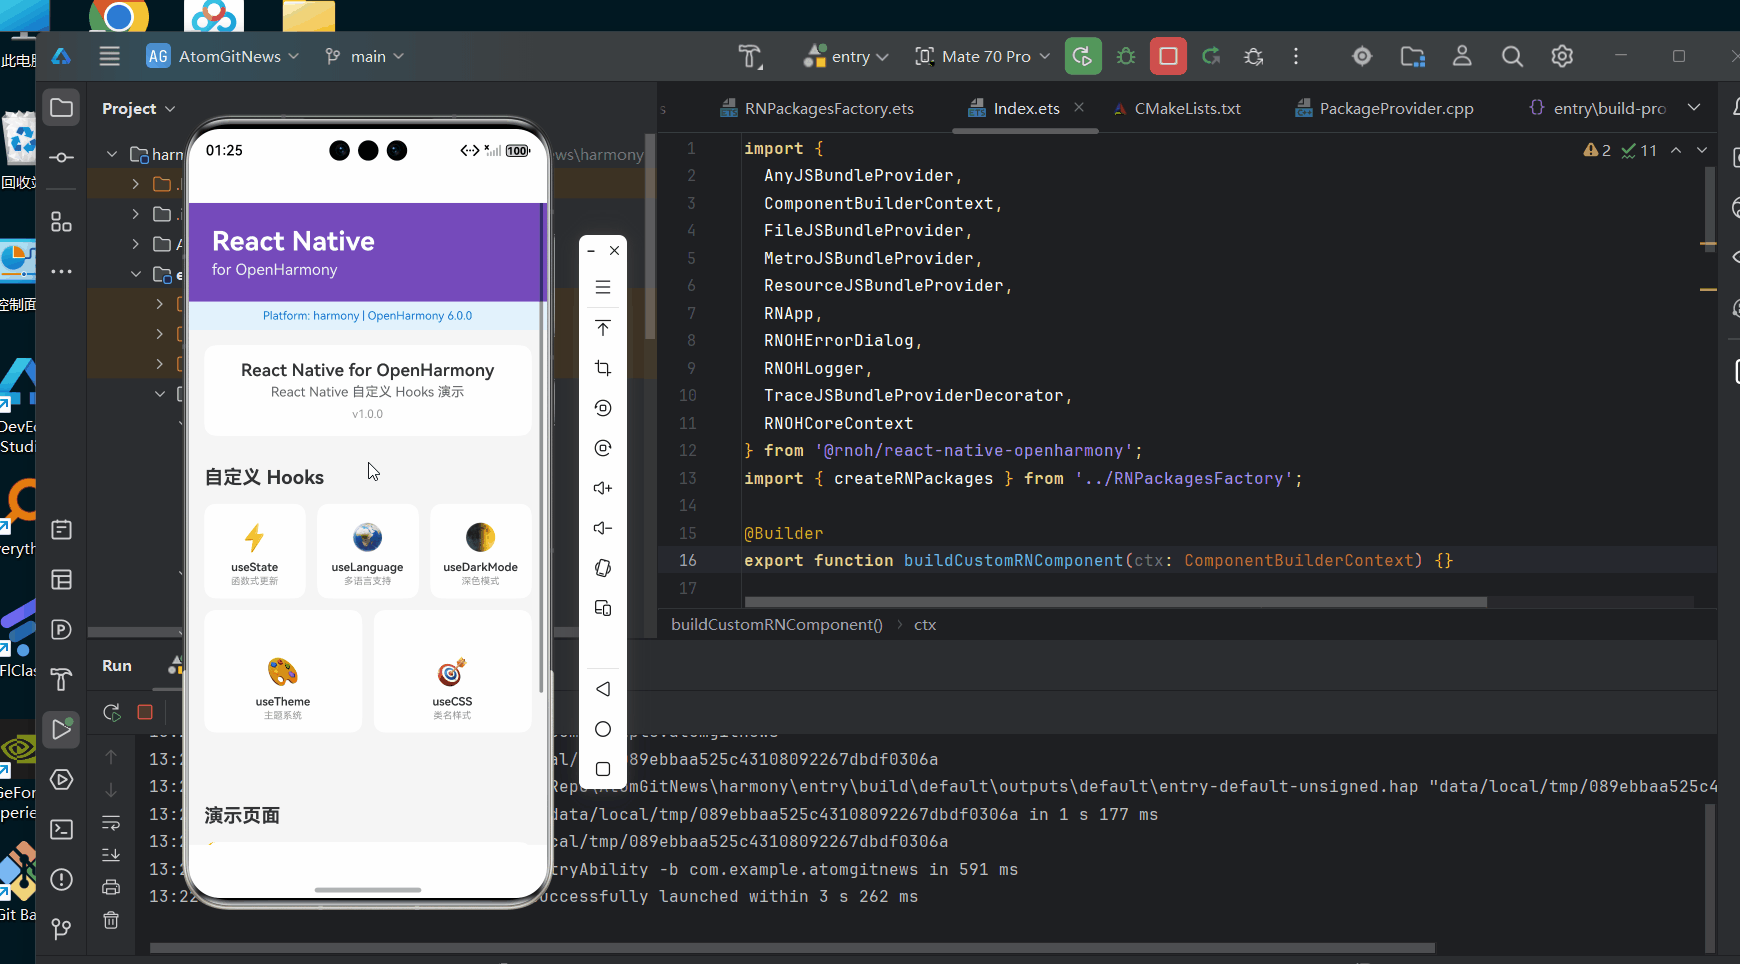Toggle soft-wrap in Run console

pyautogui.click(x=111, y=823)
